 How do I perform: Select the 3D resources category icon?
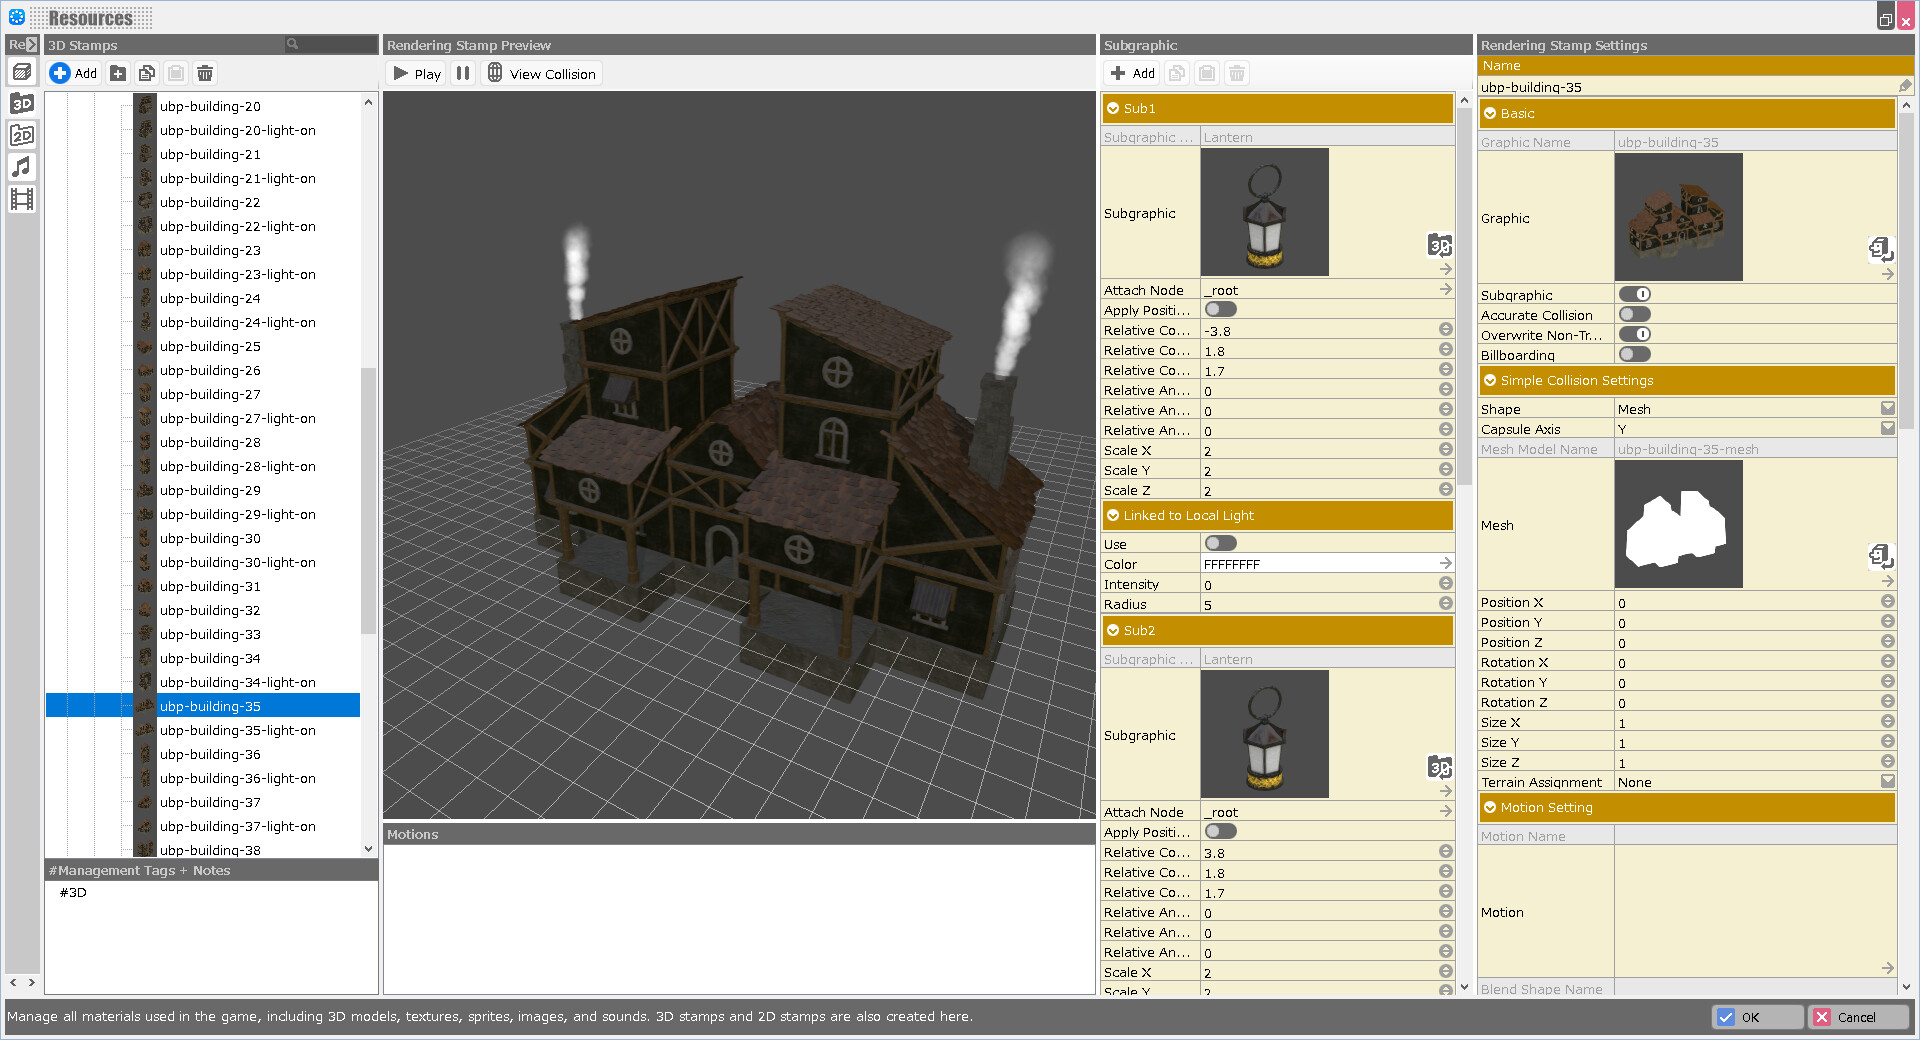tap(21, 103)
